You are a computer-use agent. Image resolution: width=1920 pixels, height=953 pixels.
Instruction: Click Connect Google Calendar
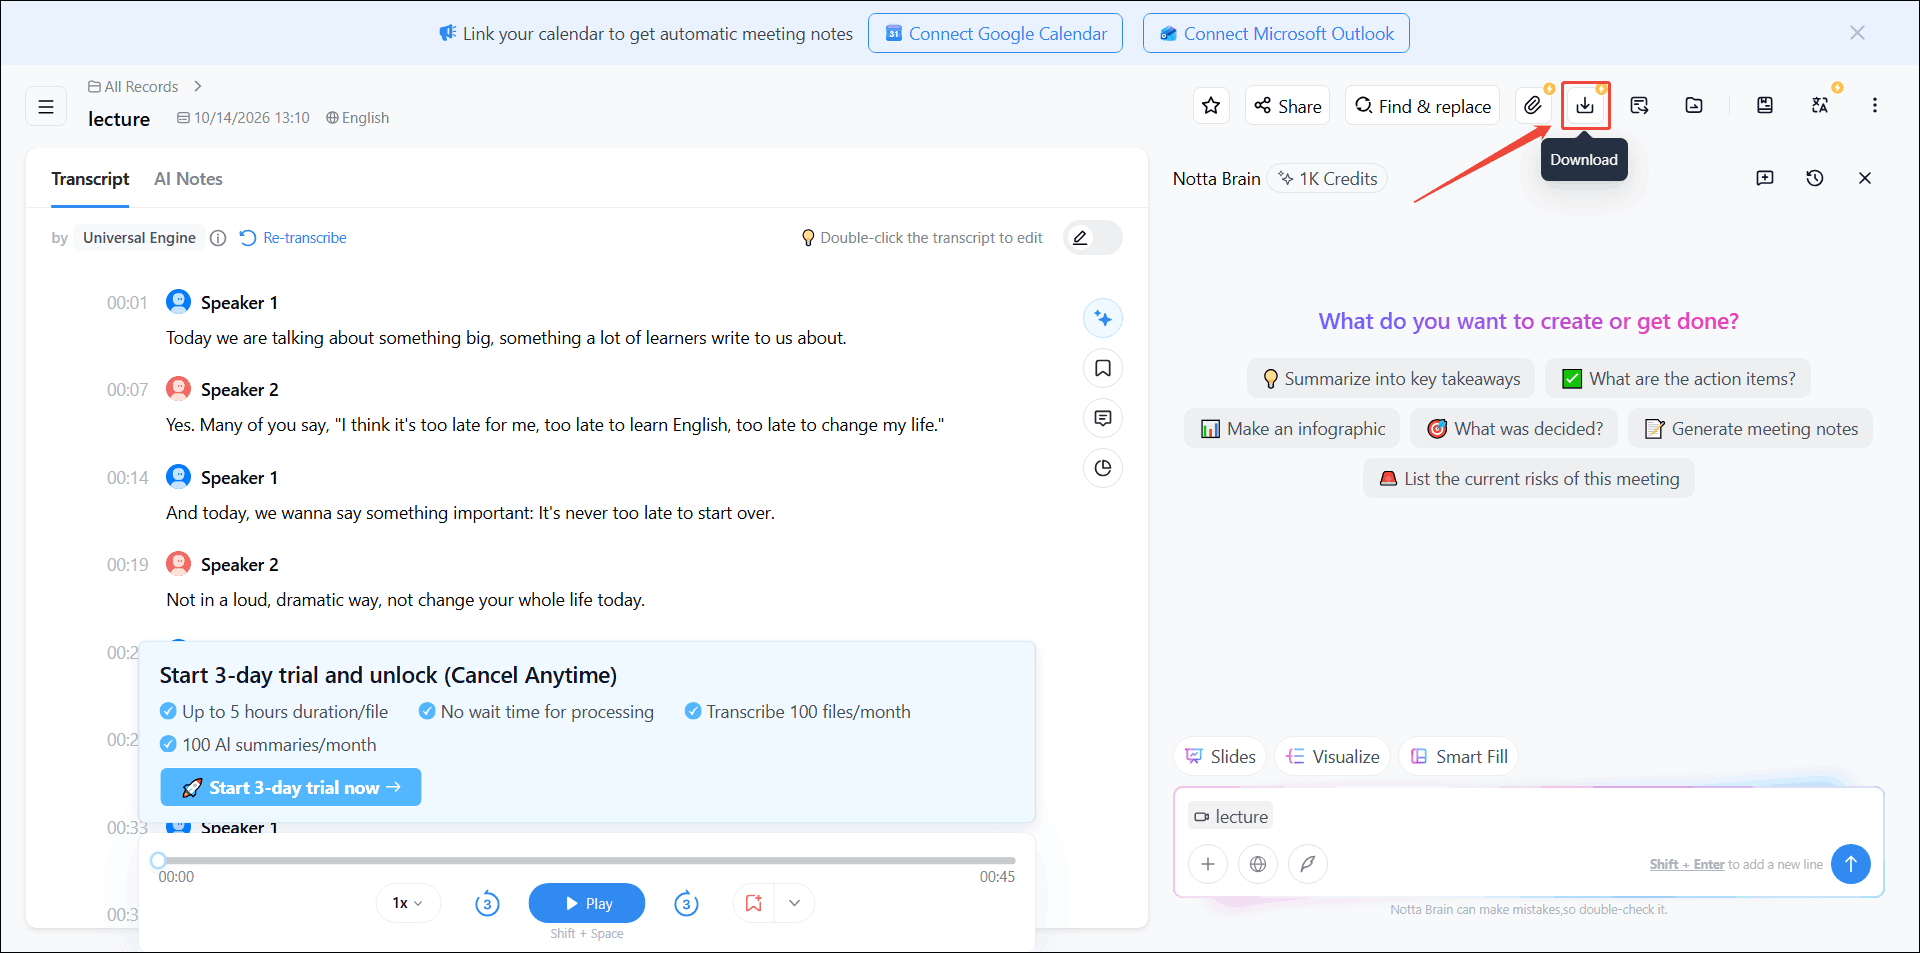pyautogui.click(x=995, y=33)
